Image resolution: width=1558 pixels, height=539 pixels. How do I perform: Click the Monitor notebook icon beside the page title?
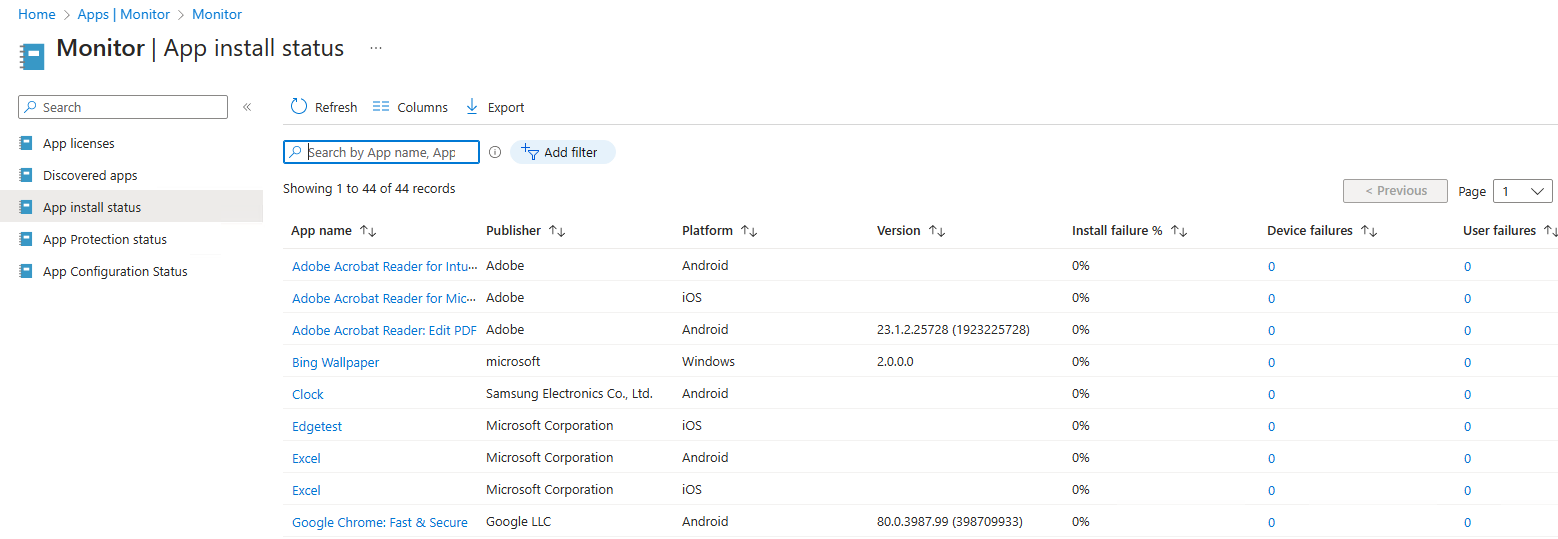click(x=32, y=56)
